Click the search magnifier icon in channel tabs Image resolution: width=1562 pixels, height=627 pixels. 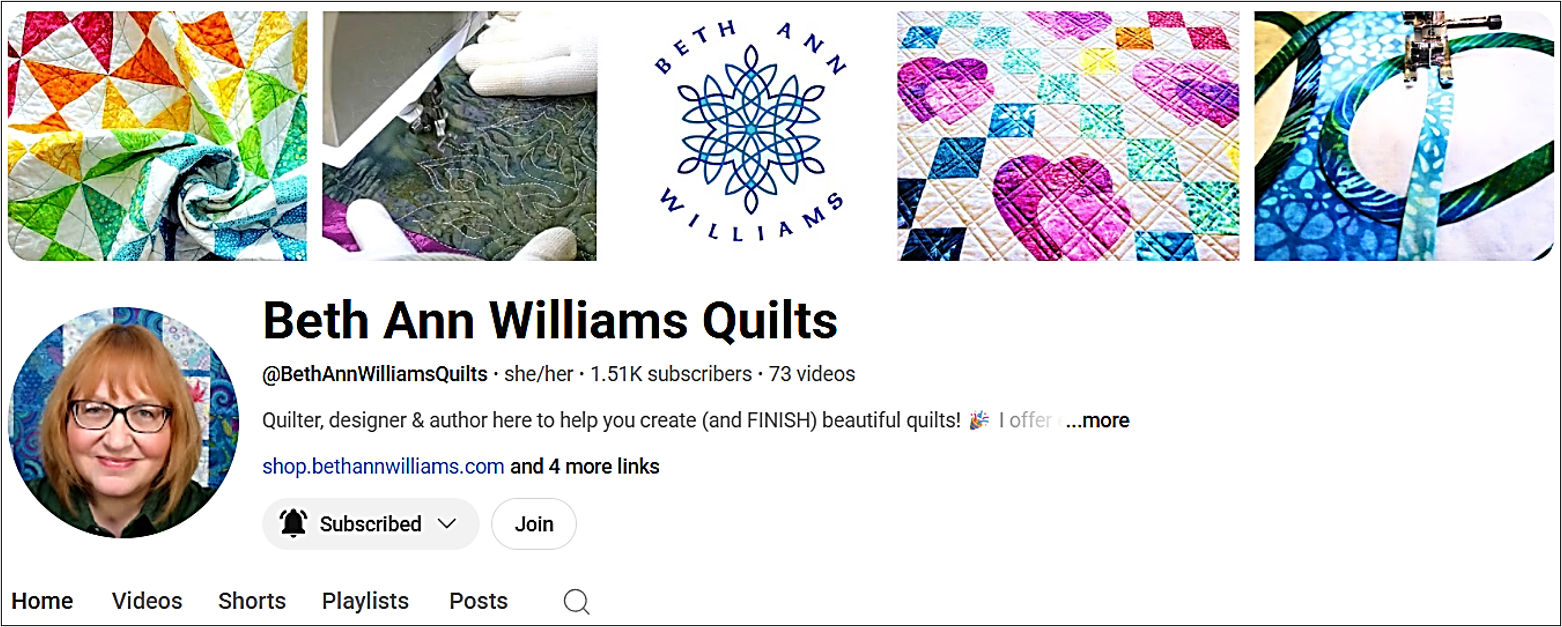[576, 601]
